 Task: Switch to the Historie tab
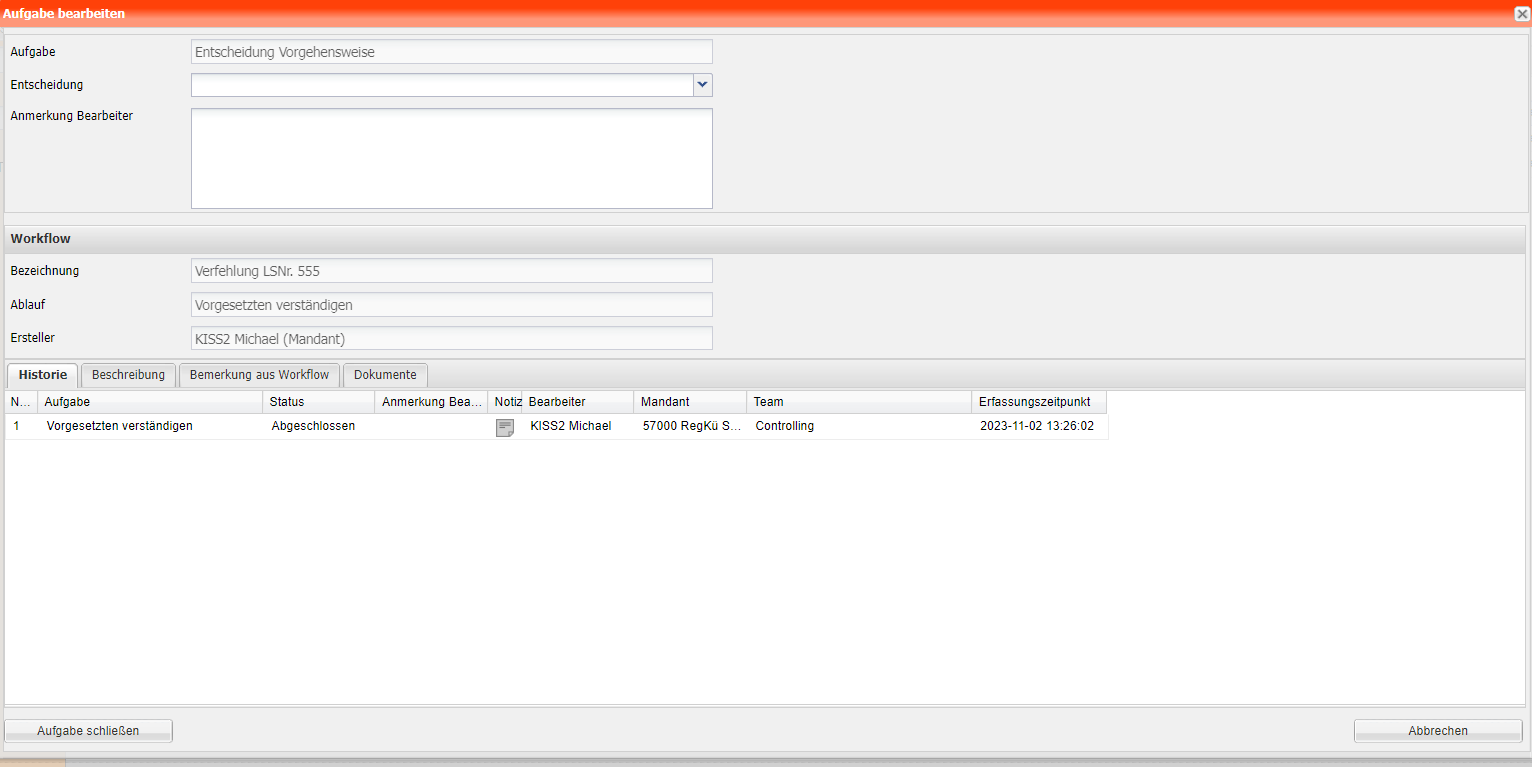pos(42,375)
